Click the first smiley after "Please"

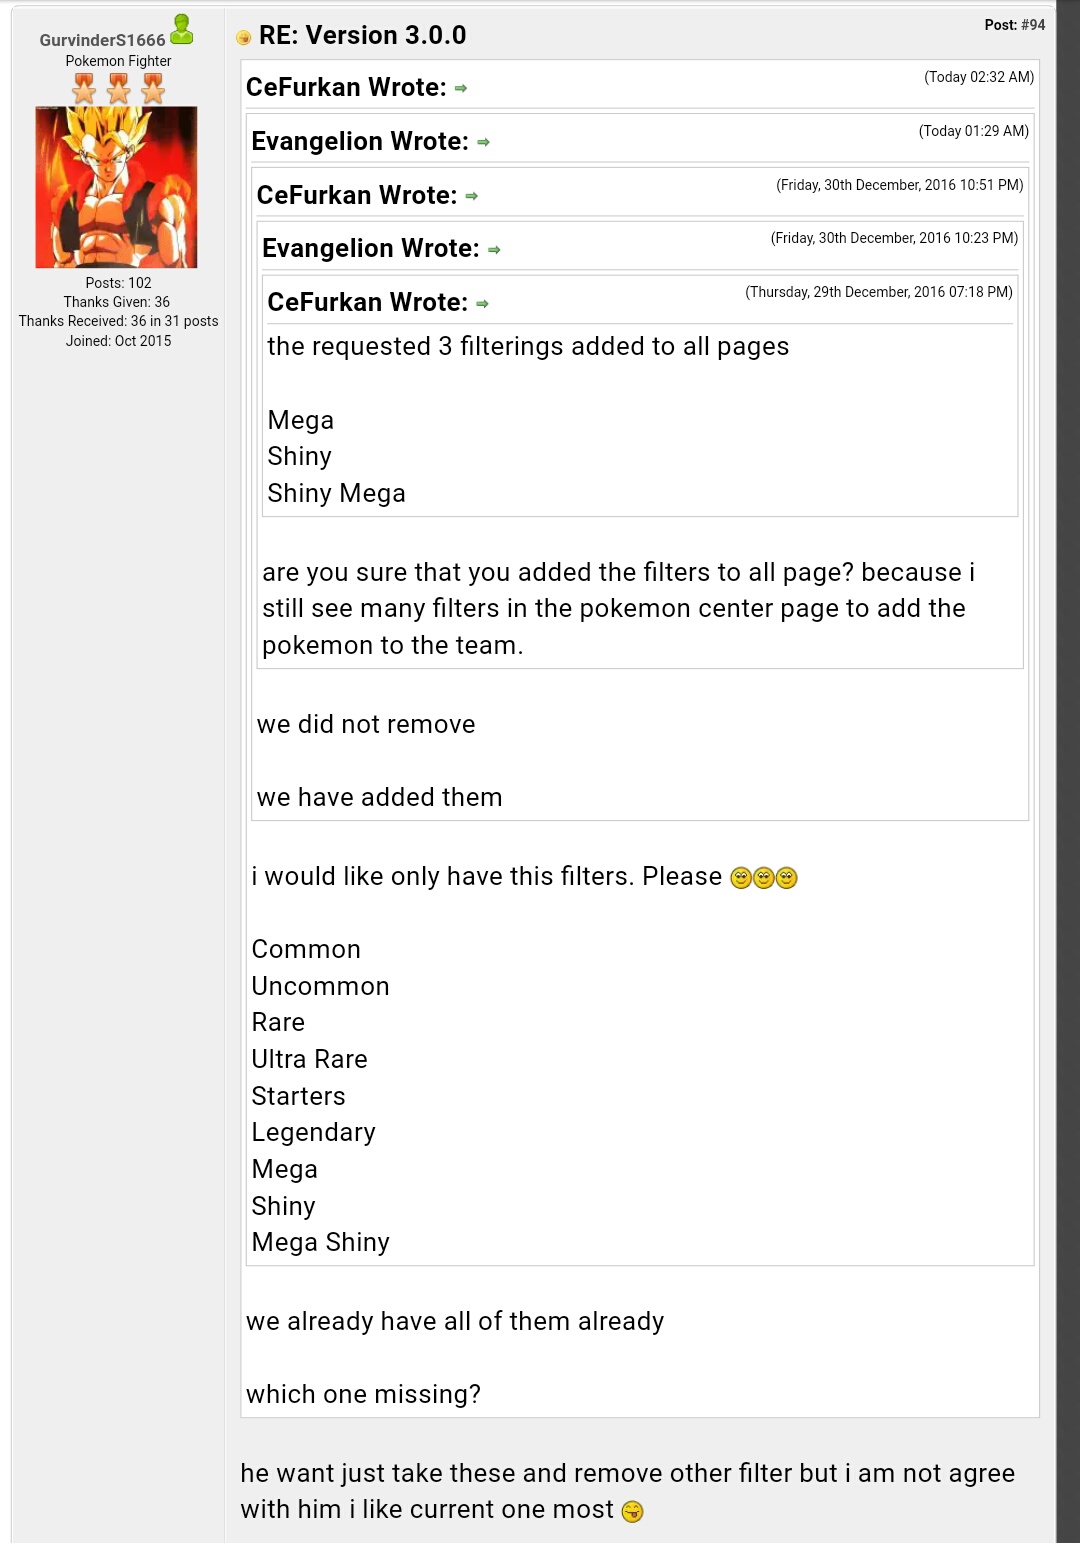pyautogui.click(x=741, y=878)
